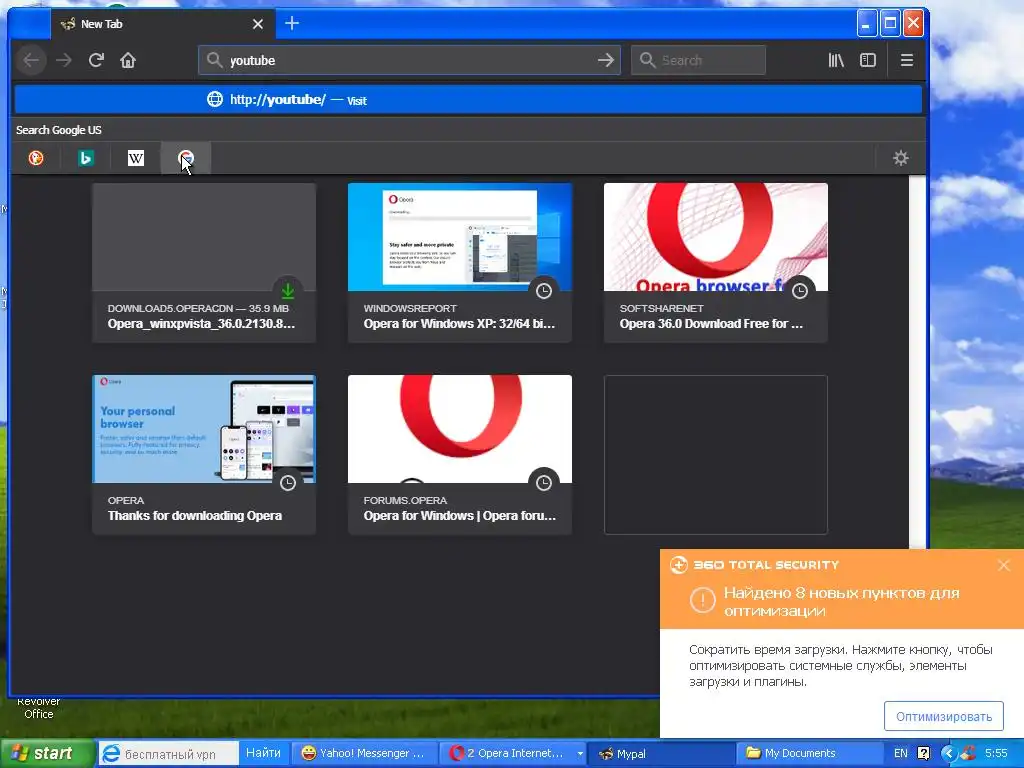
Task: Click the Internet Explorer icon in the taskbar
Action: 110,753
